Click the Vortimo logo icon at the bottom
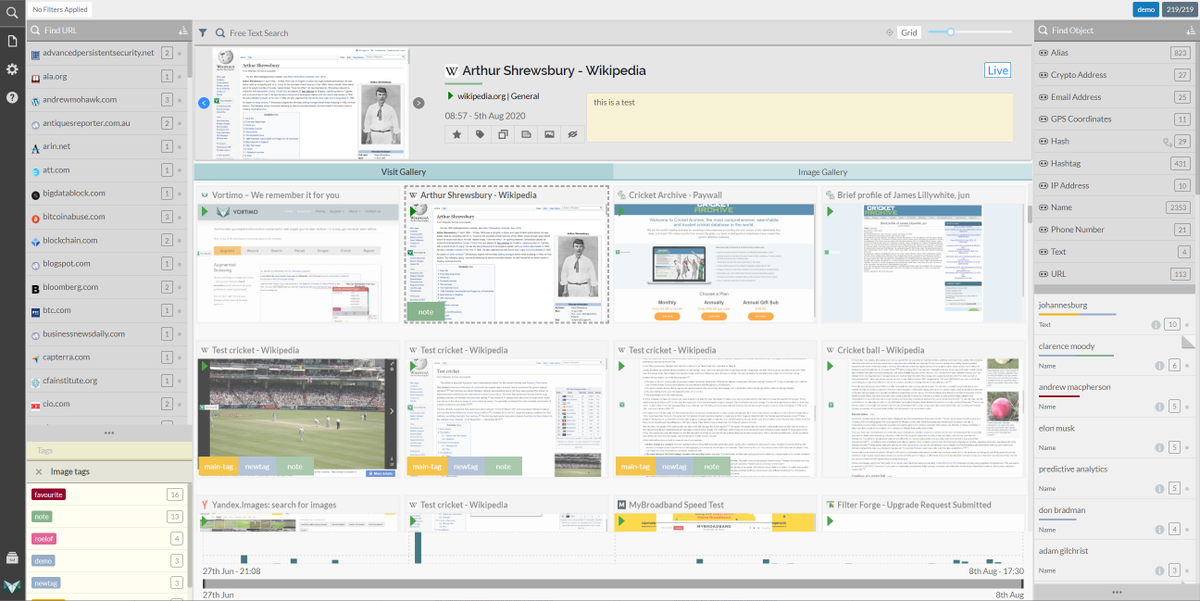Viewport: 1200px width, 601px height. (12, 586)
